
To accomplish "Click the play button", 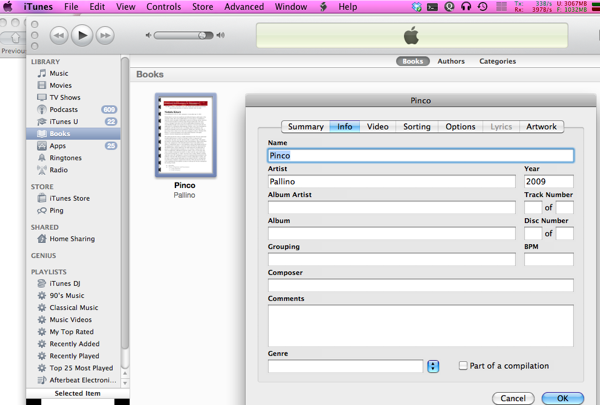I will 82,35.
